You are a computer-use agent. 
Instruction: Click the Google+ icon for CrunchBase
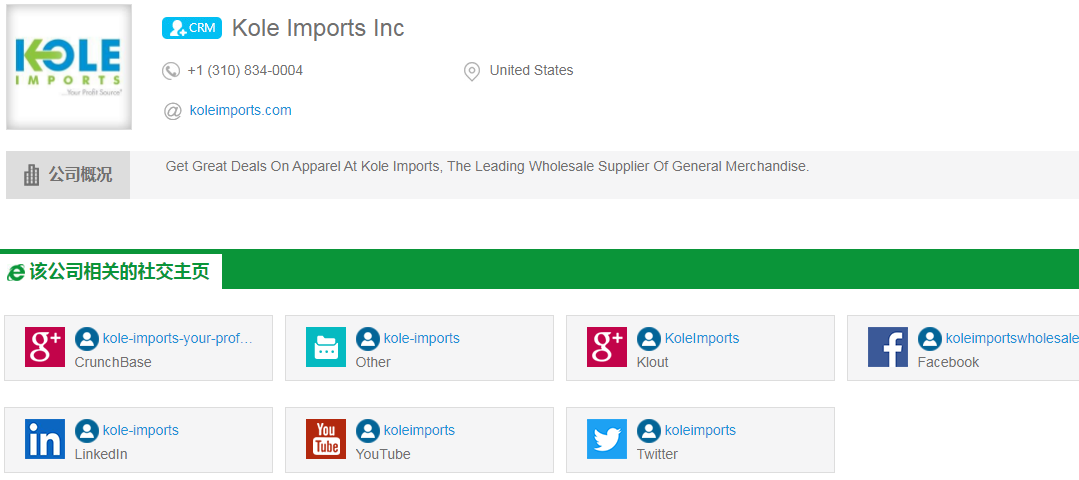pos(45,347)
